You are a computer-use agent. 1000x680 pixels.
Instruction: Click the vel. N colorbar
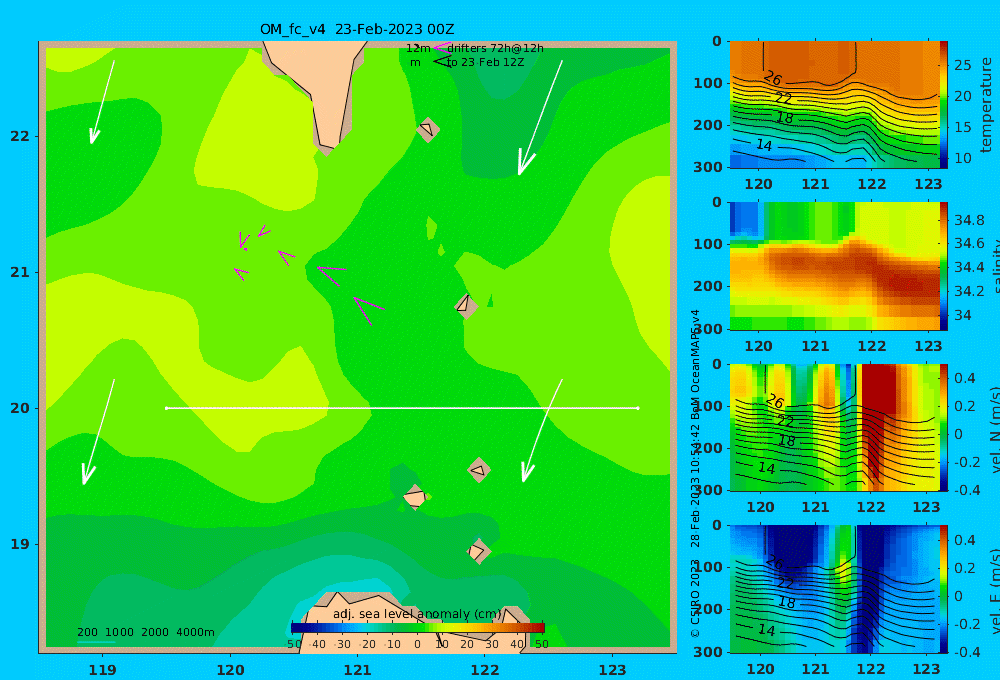click(x=944, y=427)
